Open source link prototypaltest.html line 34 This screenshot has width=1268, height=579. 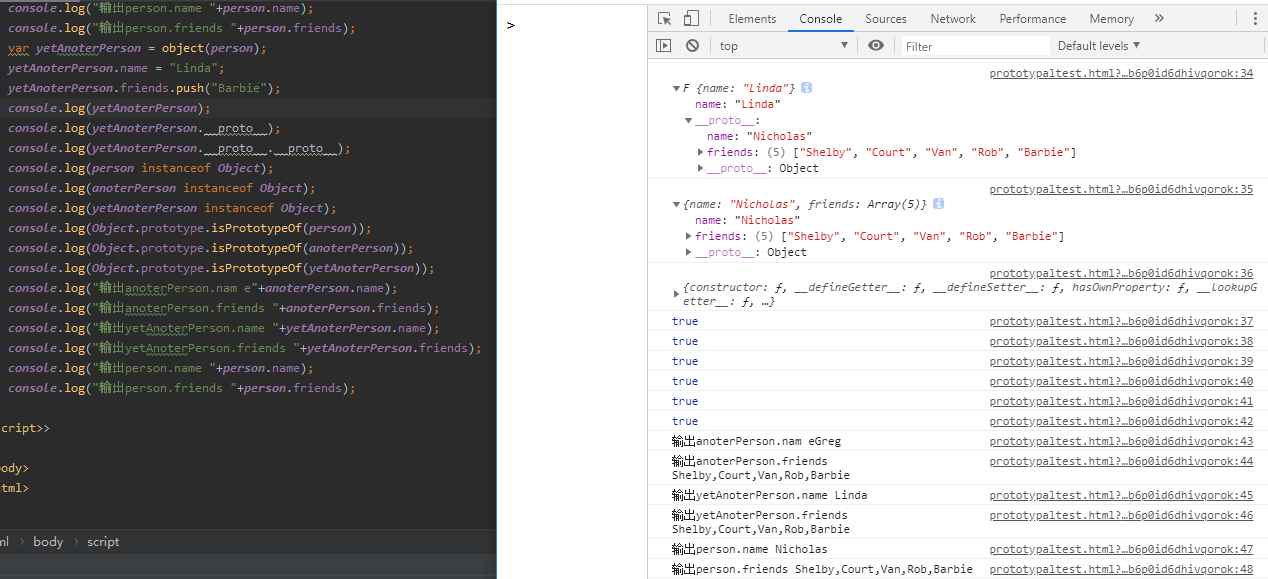(1121, 73)
